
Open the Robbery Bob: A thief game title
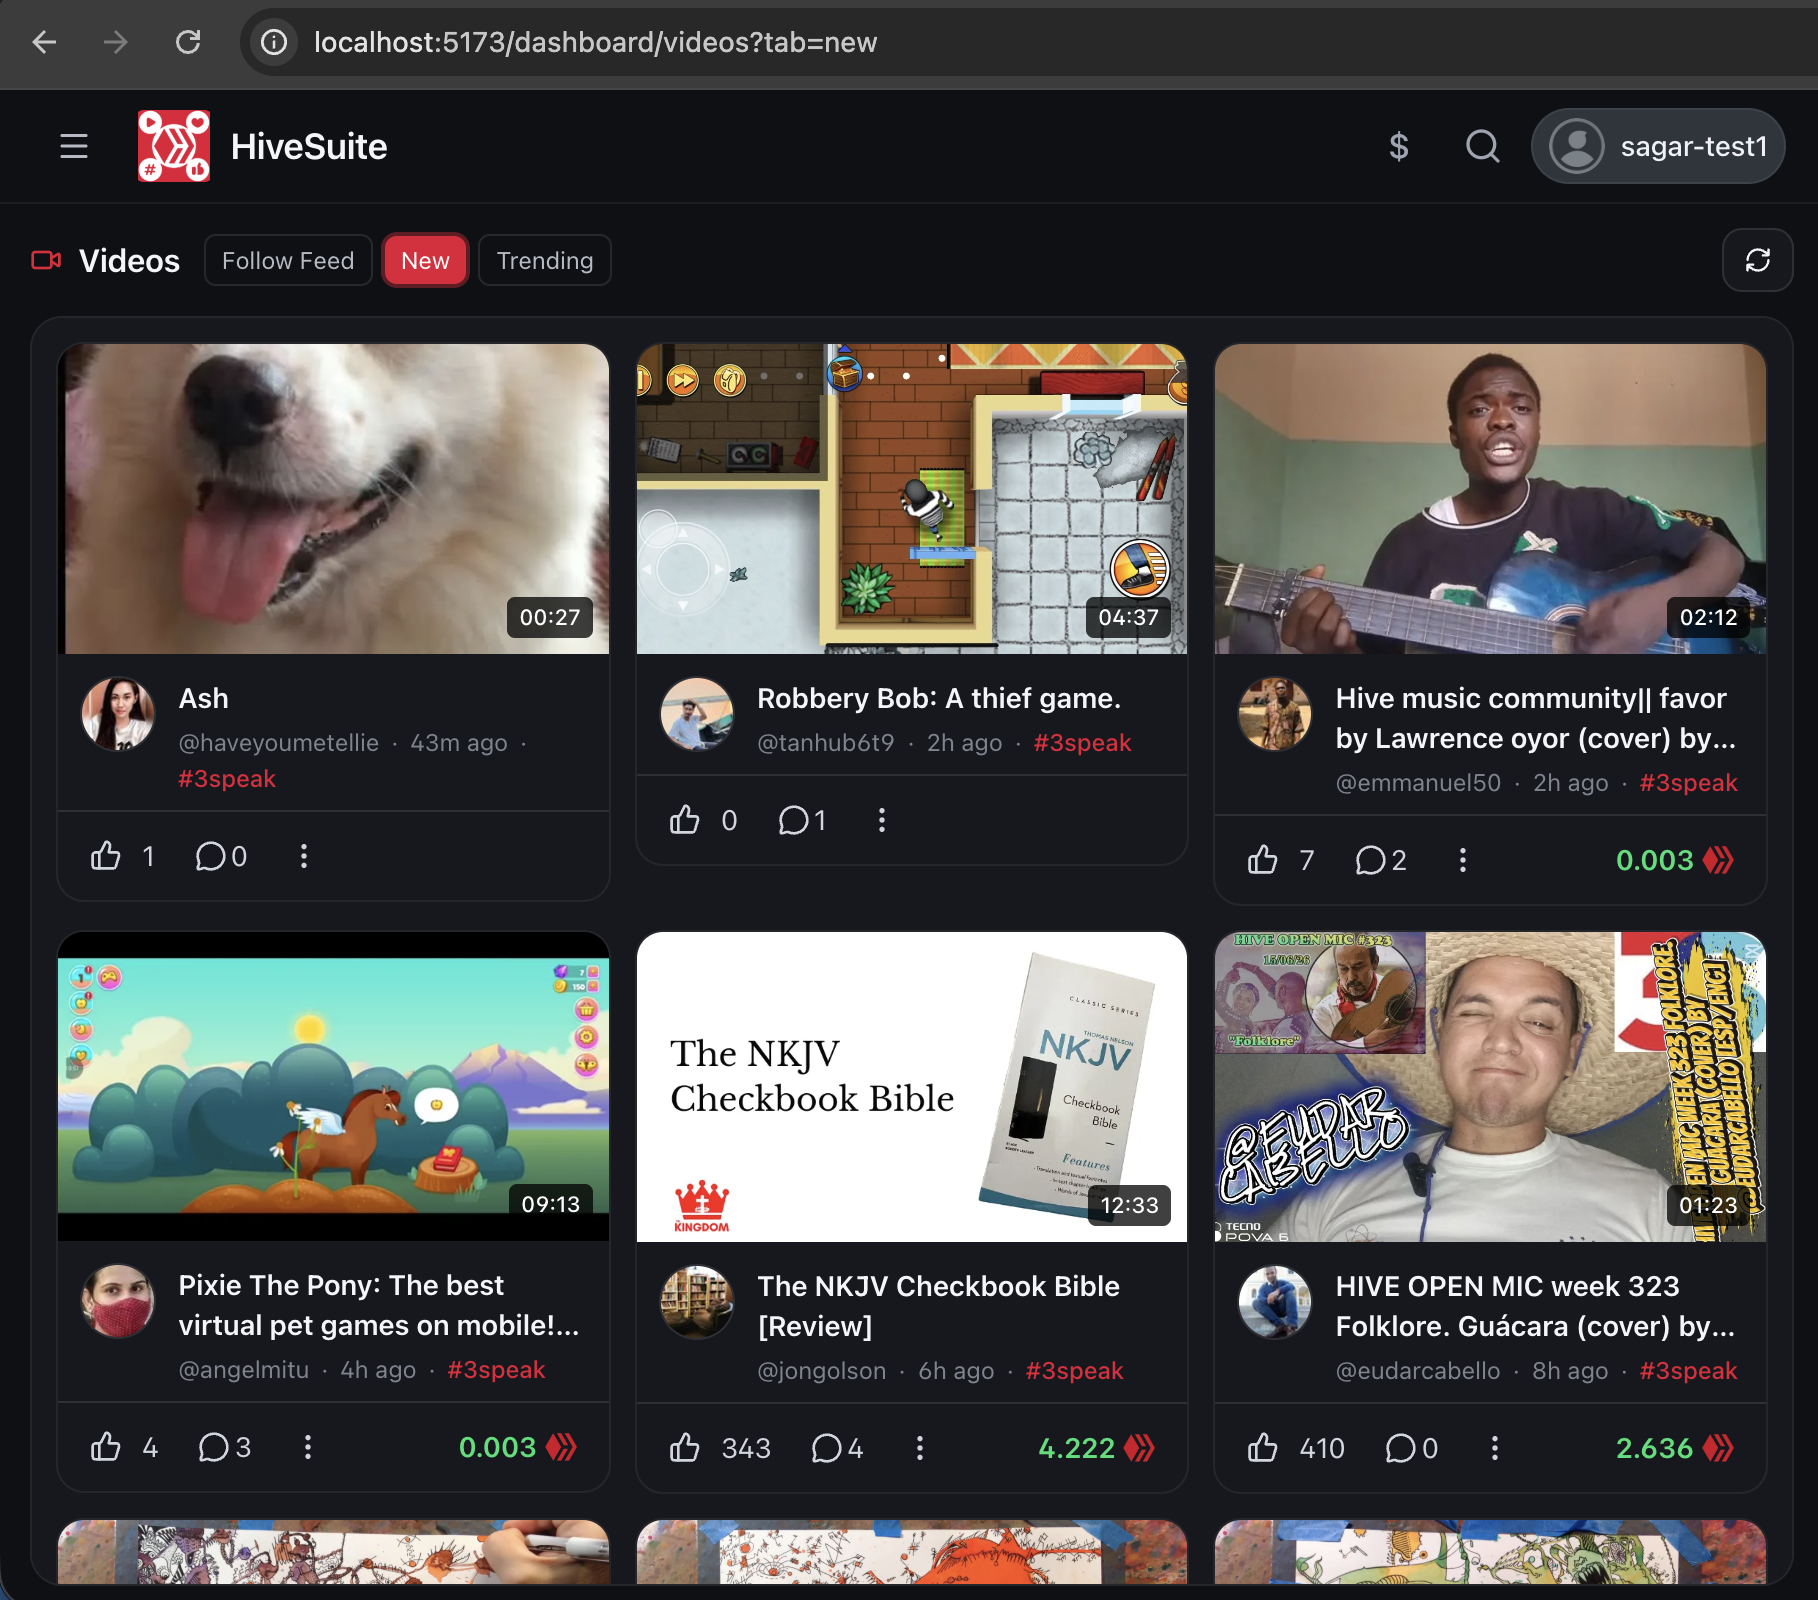point(939,698)
